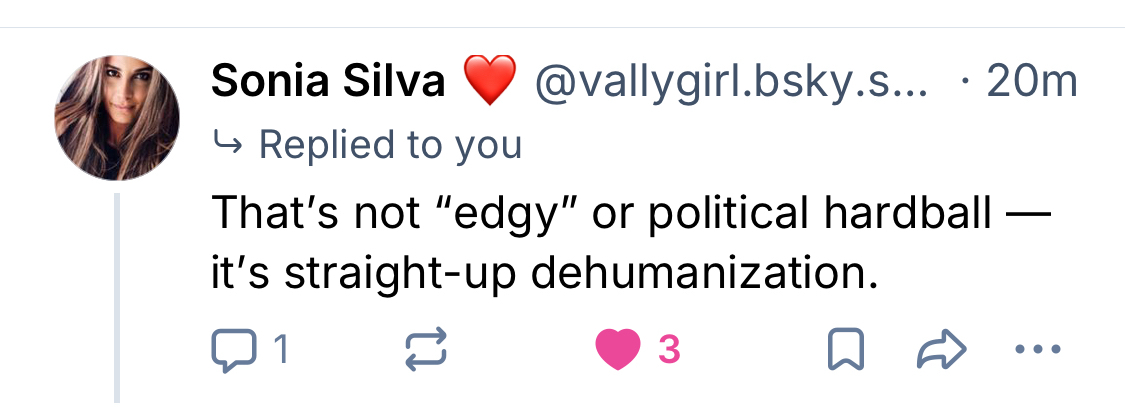
Task: Unlike the post via pink heart
Action: coord(615,349)
